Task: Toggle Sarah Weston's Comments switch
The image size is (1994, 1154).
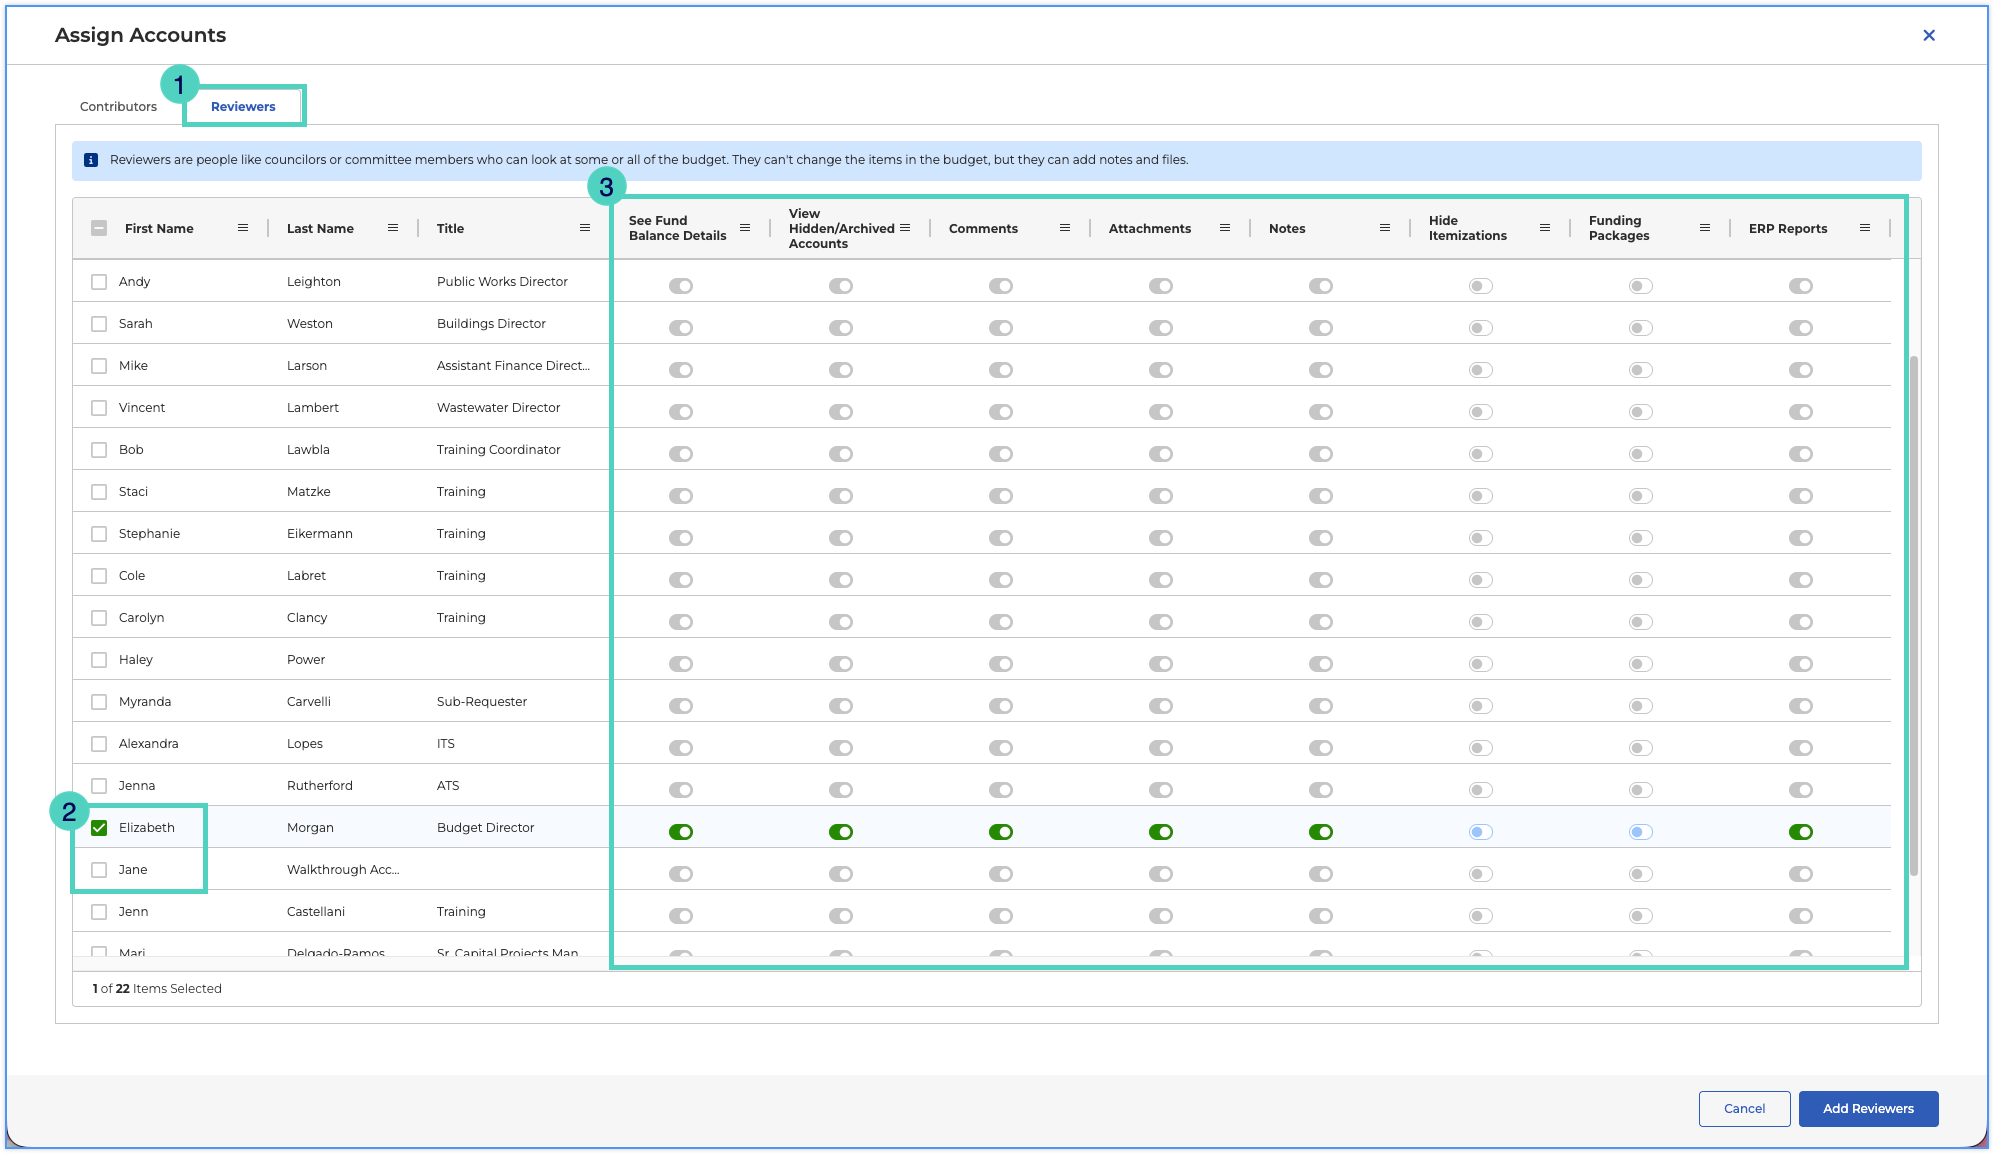Action: (1001, 328)
